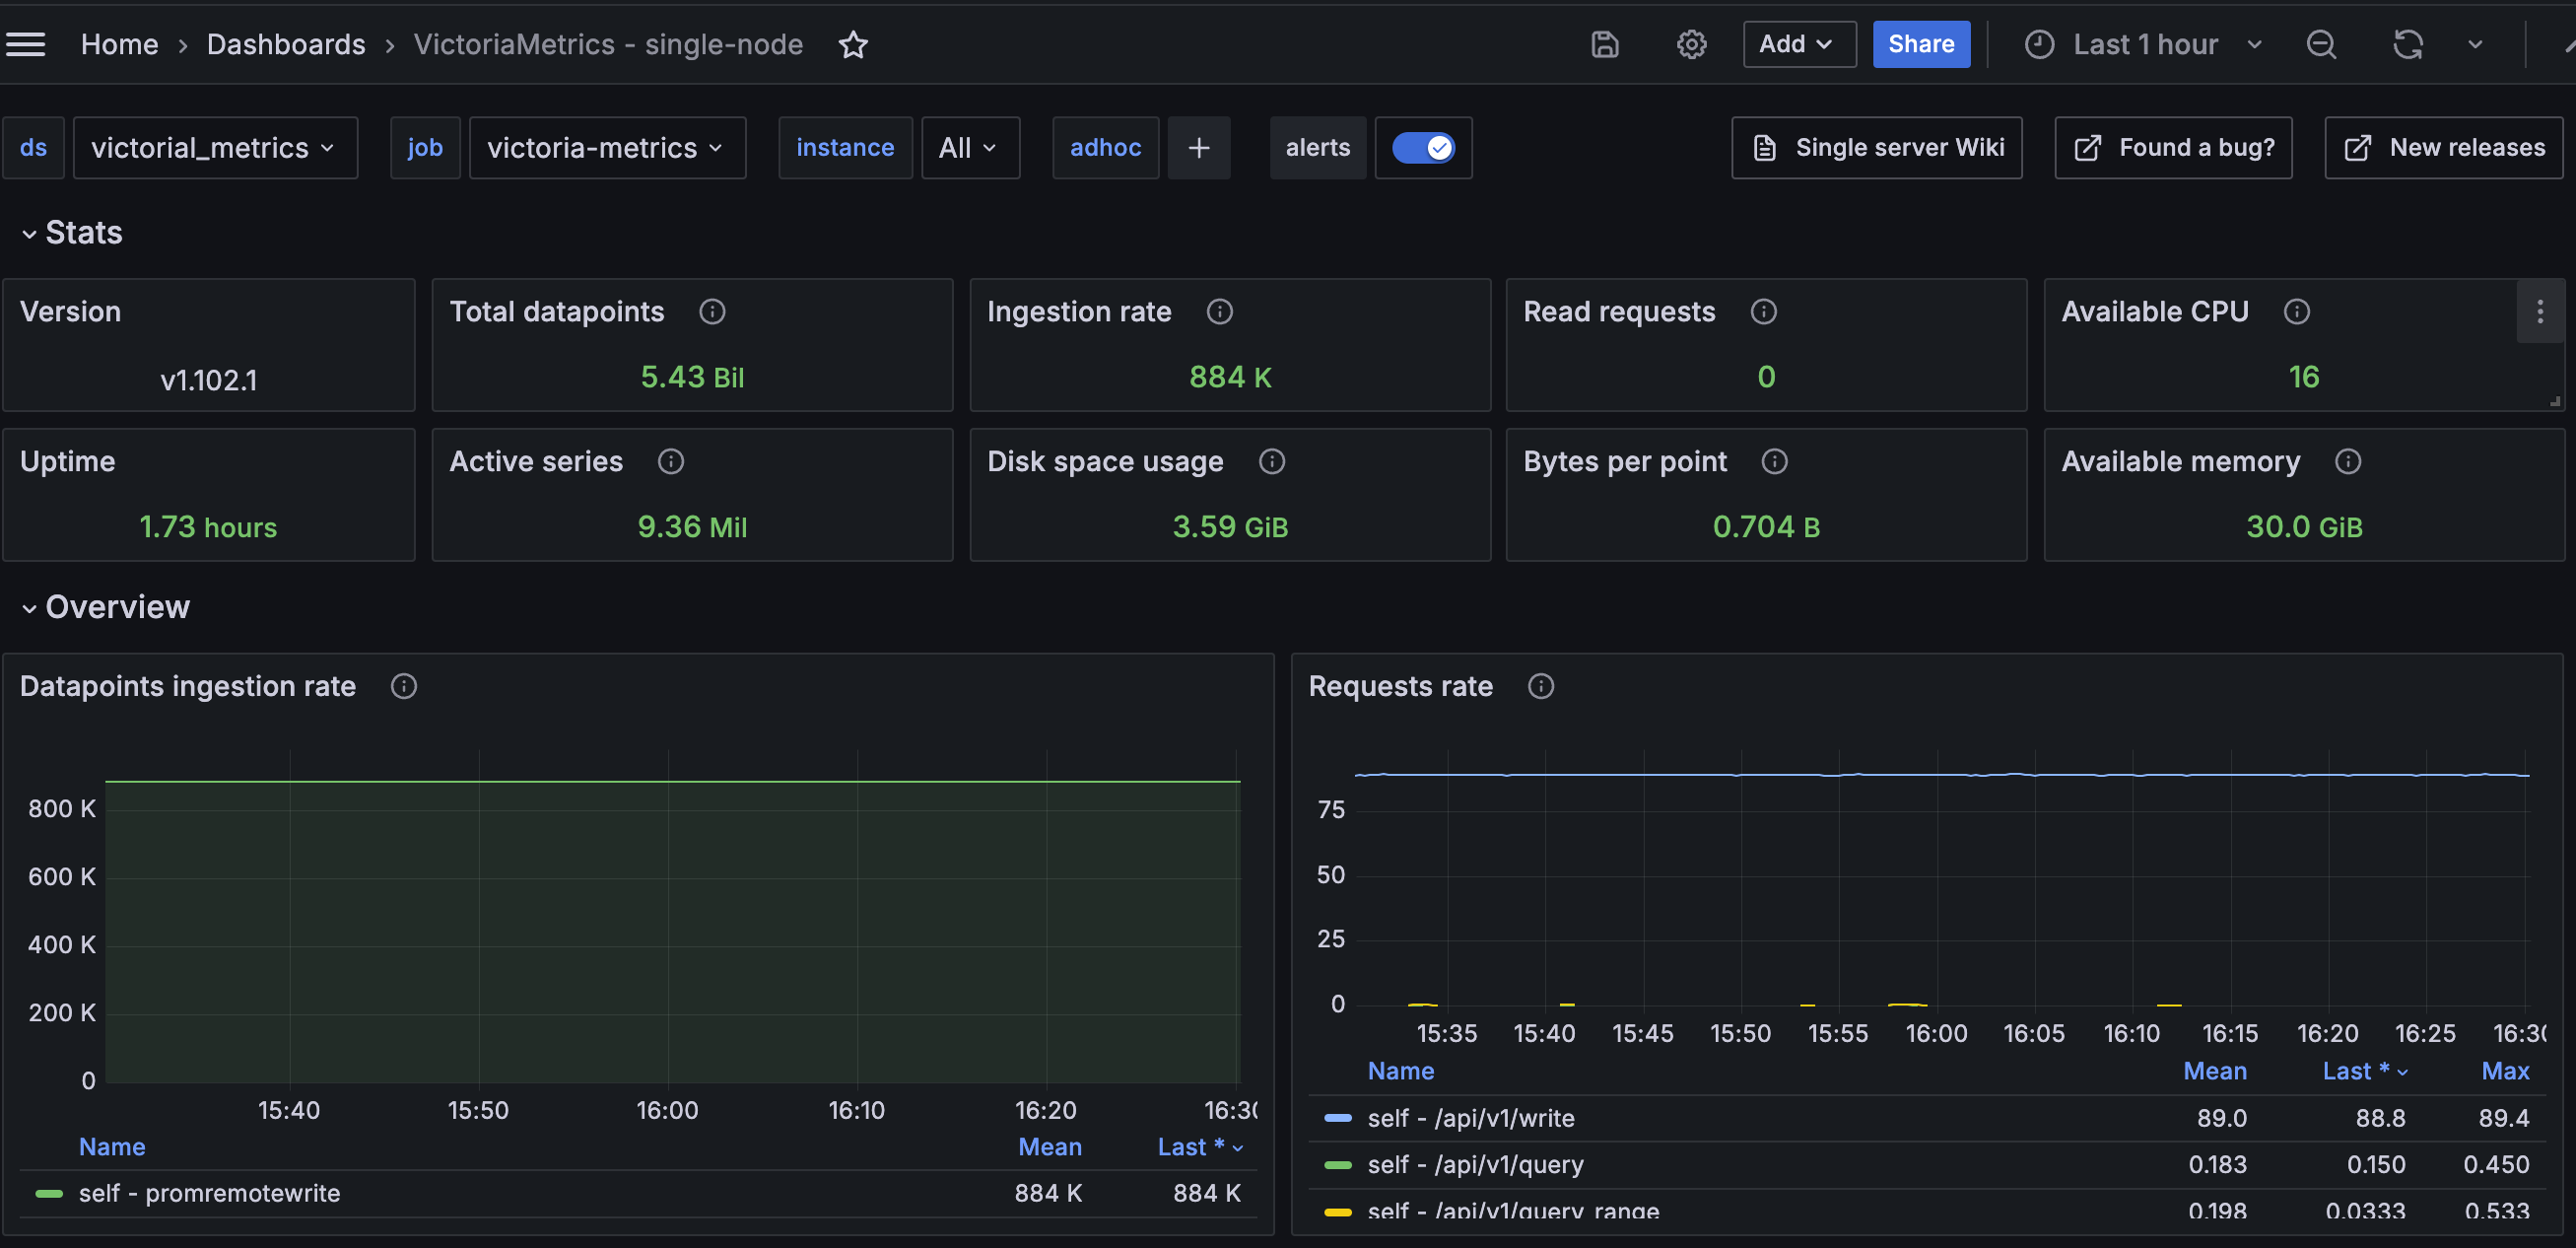Open the ds datasource dropdown

coord(216,148)
